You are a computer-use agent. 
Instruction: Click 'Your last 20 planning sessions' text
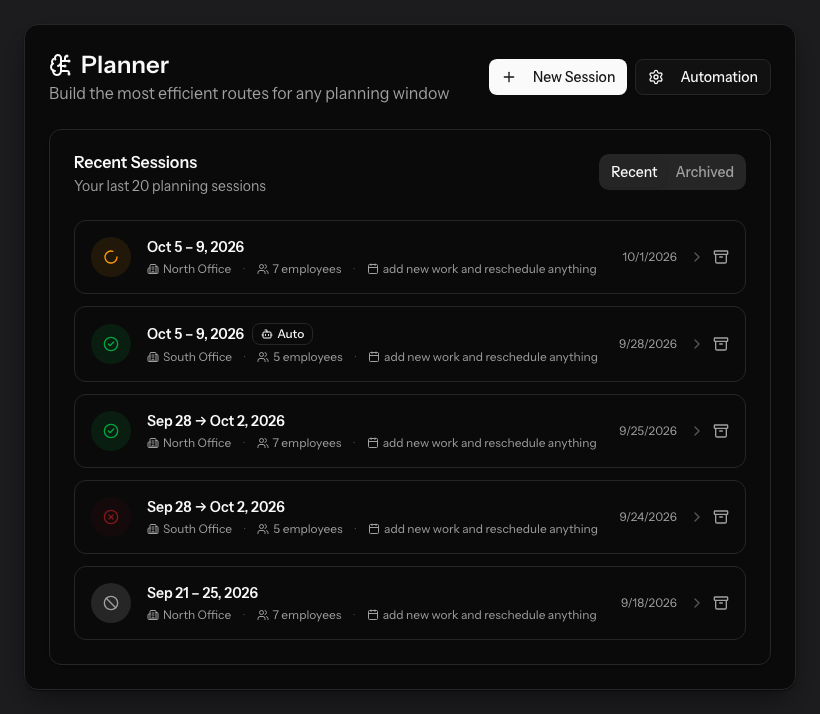click(170, 186)
